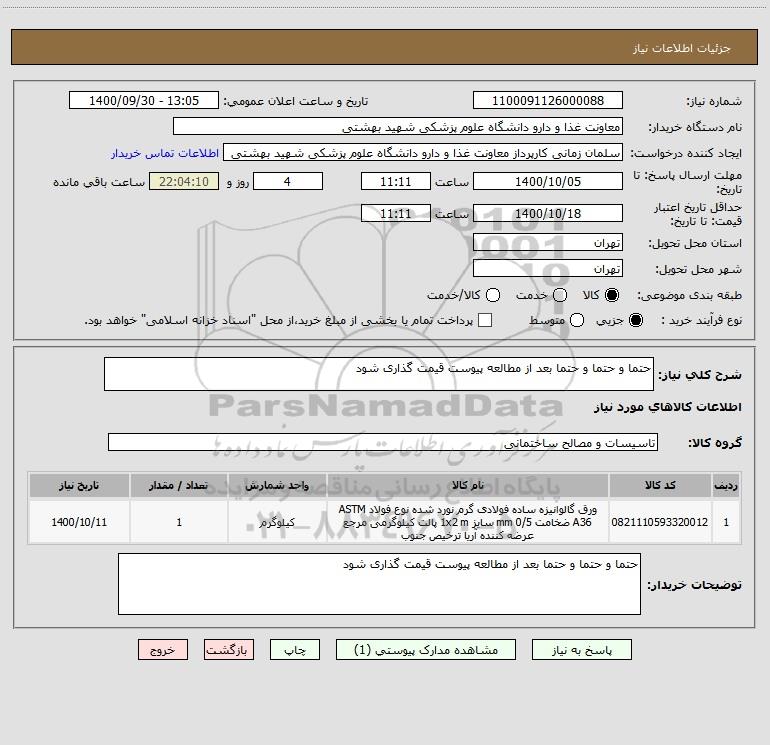
Task: Toggle the اسناد خزانه اسلامی payment checkbox
Action: pos(485,320)
